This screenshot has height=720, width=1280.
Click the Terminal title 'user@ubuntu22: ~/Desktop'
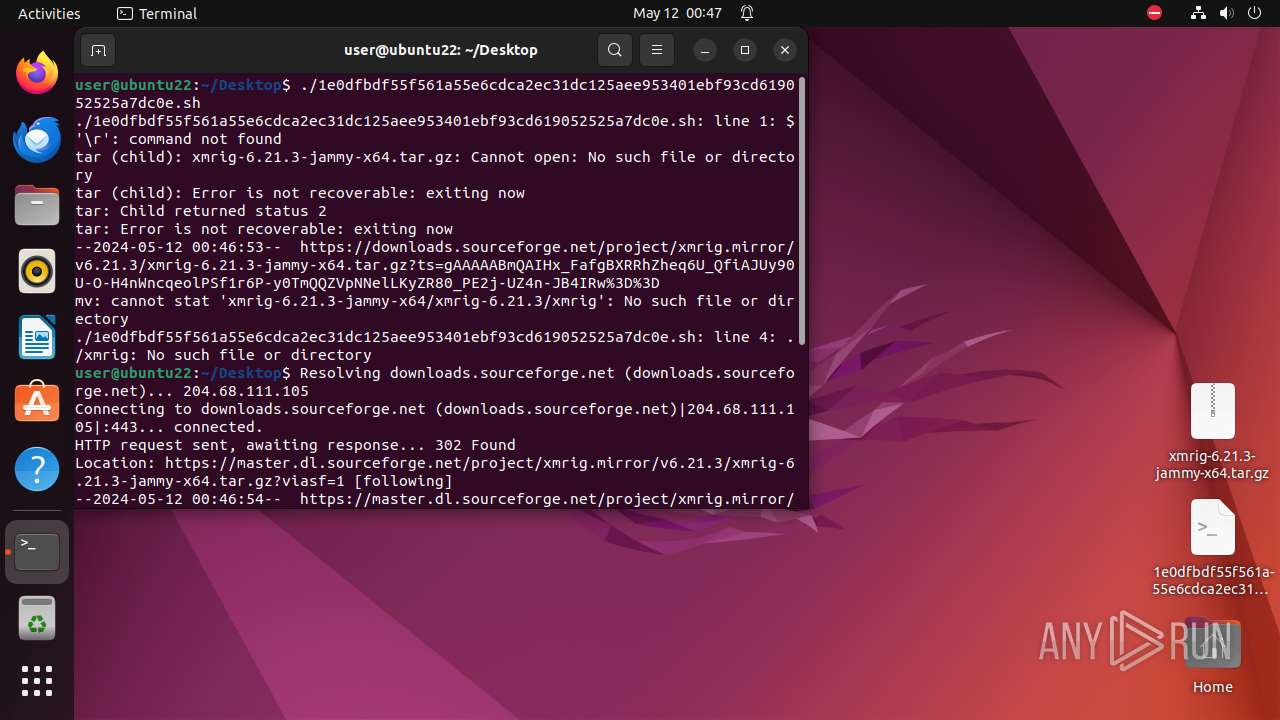click(x=441, y=50)
